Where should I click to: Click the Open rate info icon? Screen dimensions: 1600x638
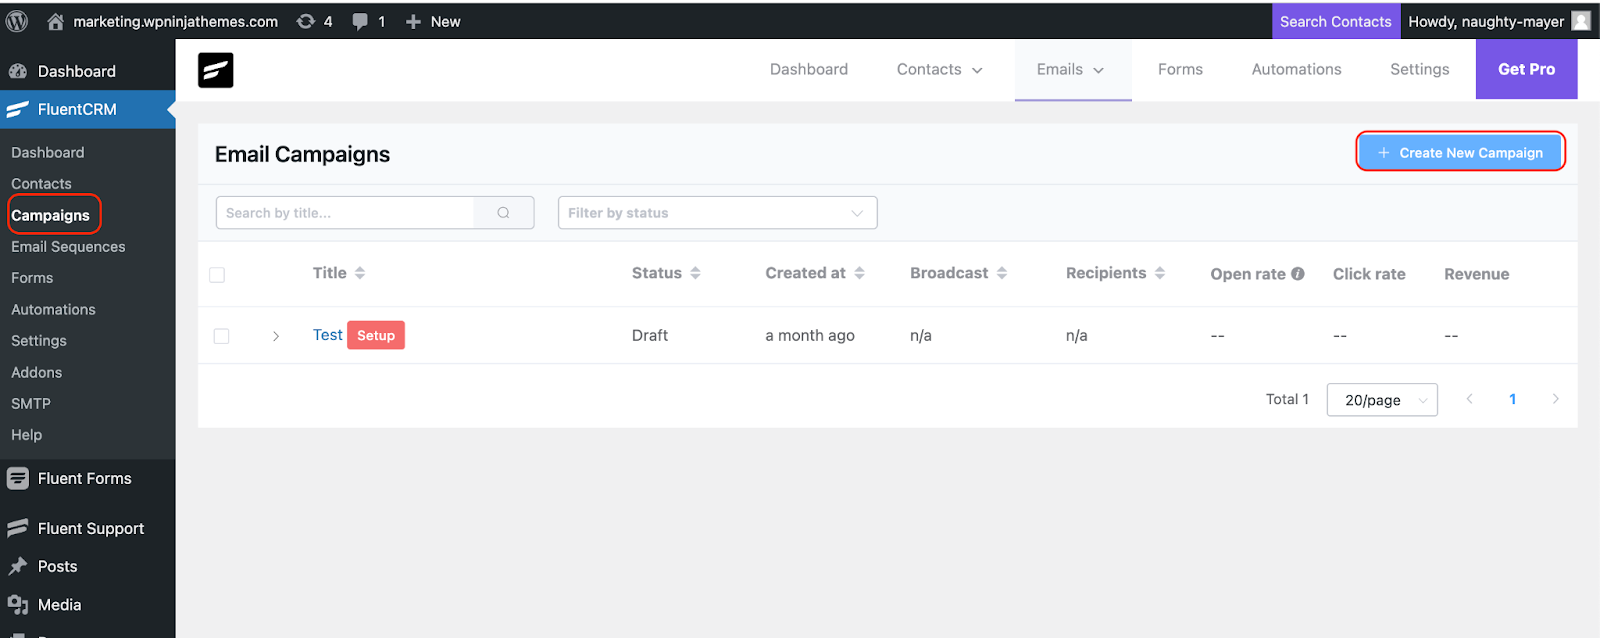pos(1298,273)
